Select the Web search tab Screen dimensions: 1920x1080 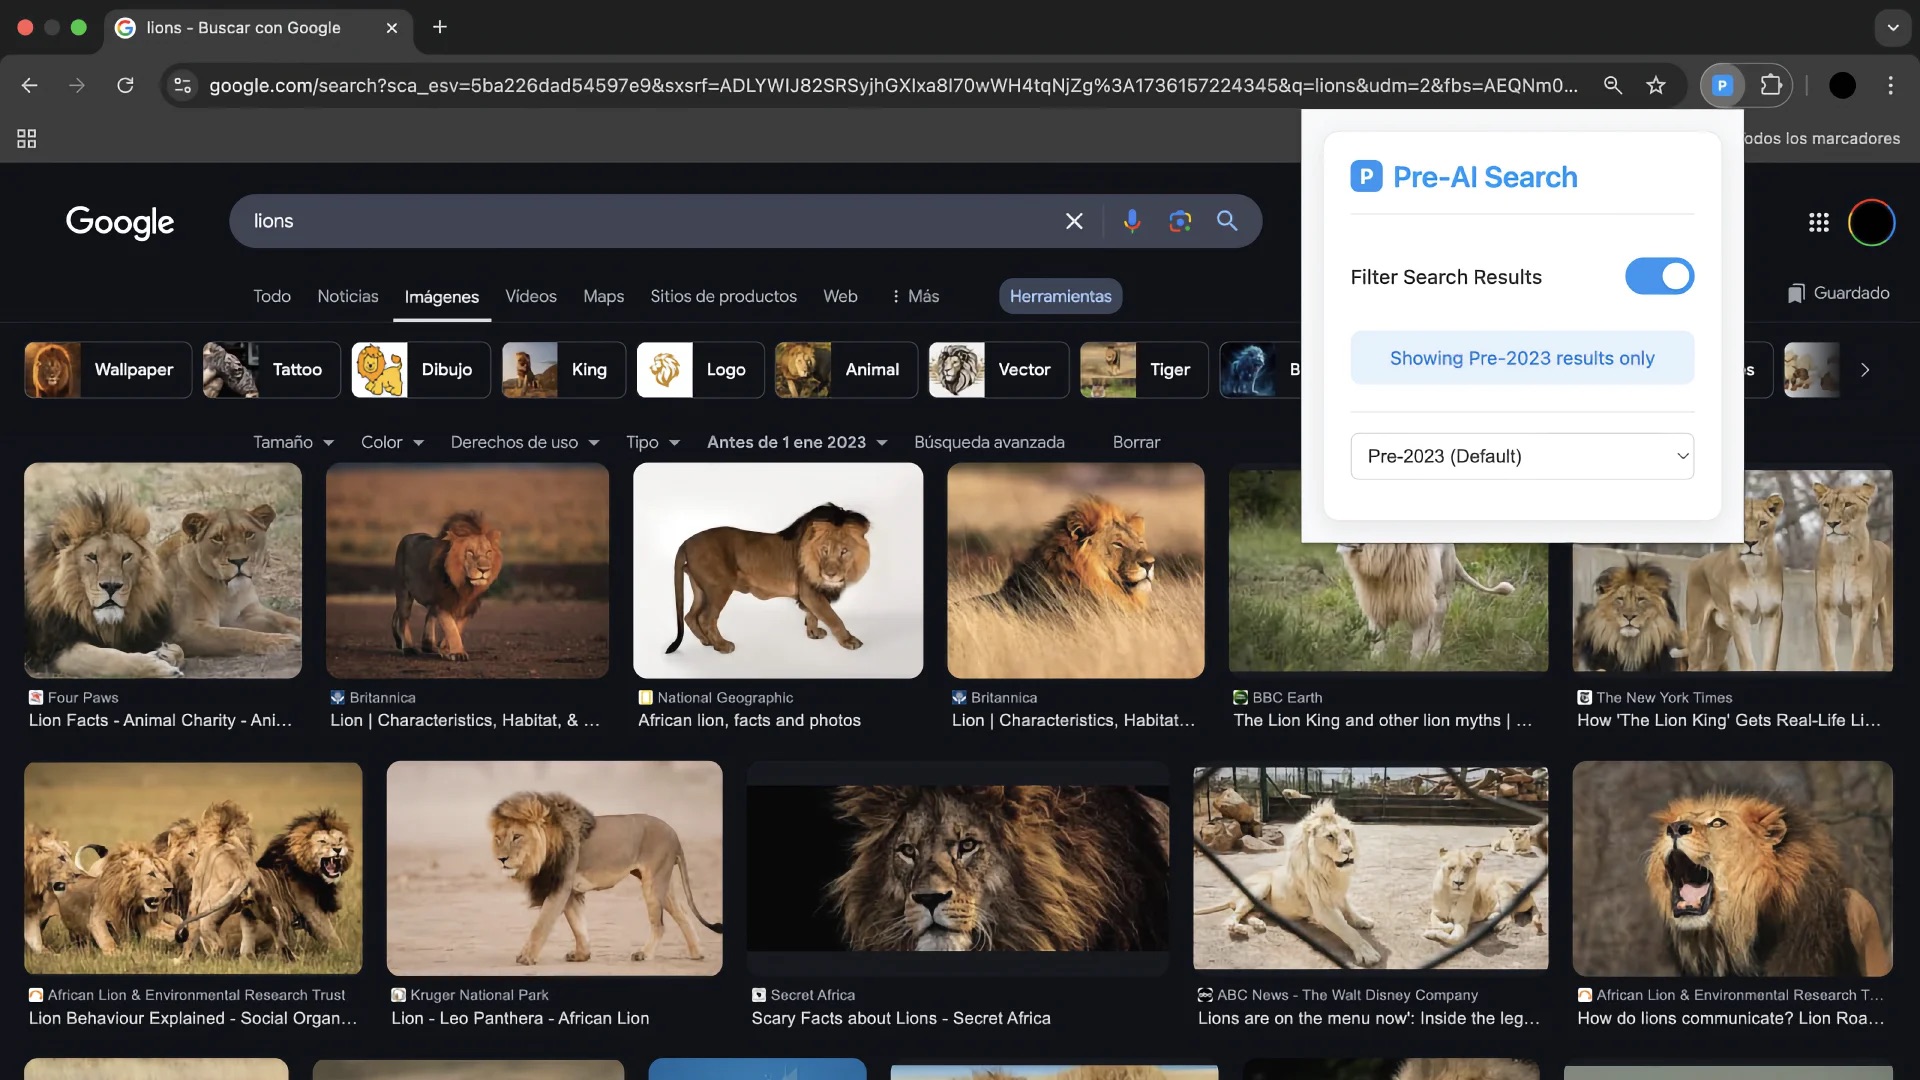[841, 295]
